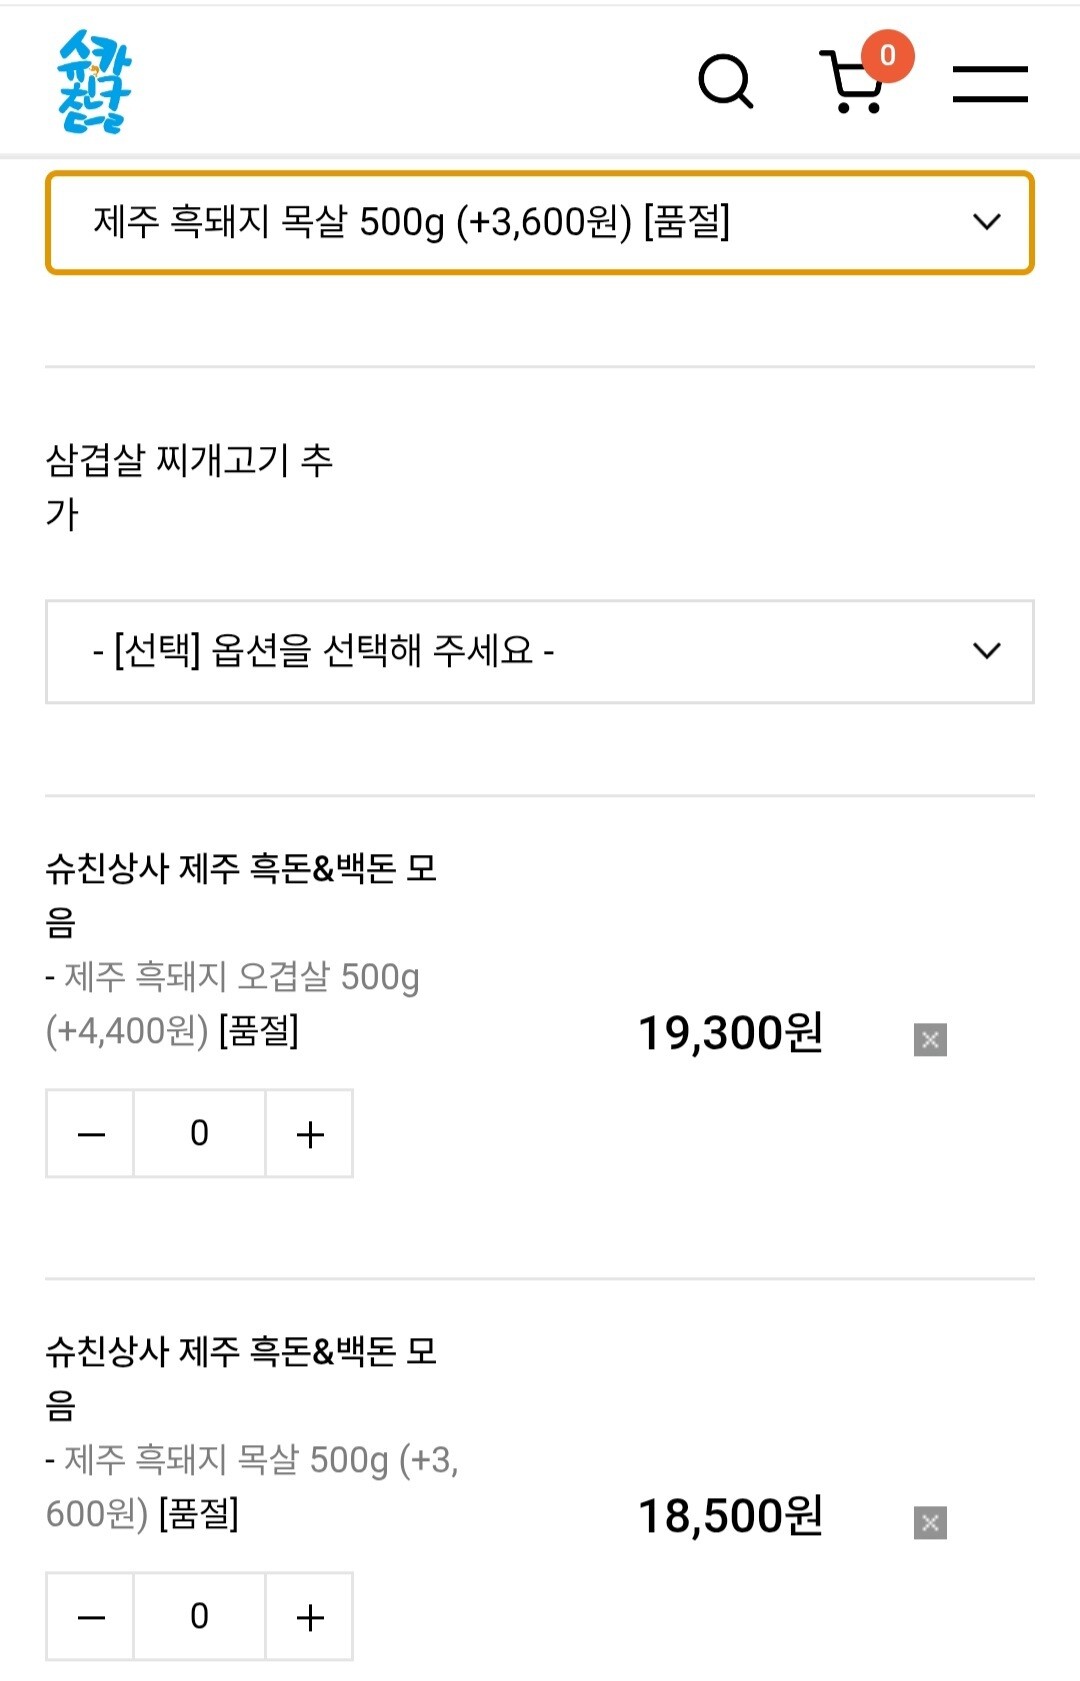Click the 19,300원 price text
This screenshot has height=1681, width=1080.
(x=731, y=1033)
